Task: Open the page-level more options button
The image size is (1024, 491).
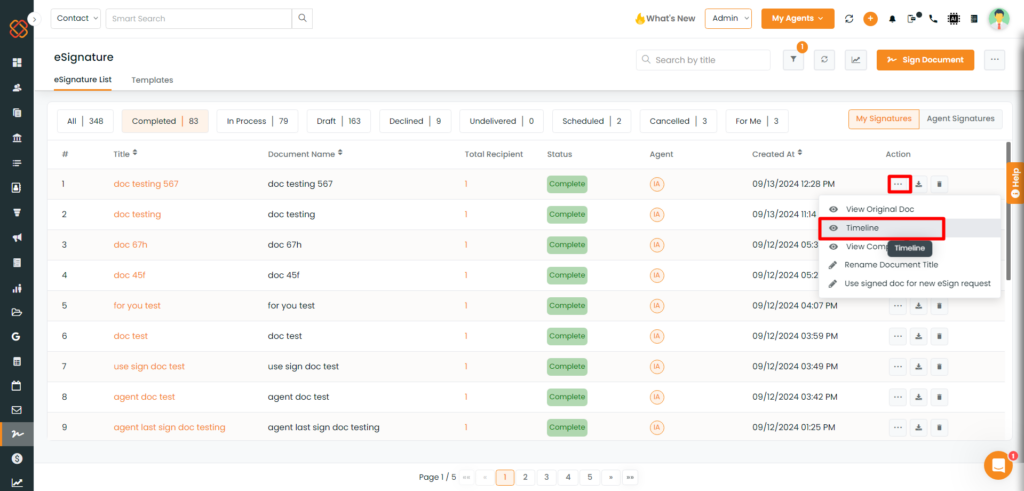Action: (x=994, y=59)
